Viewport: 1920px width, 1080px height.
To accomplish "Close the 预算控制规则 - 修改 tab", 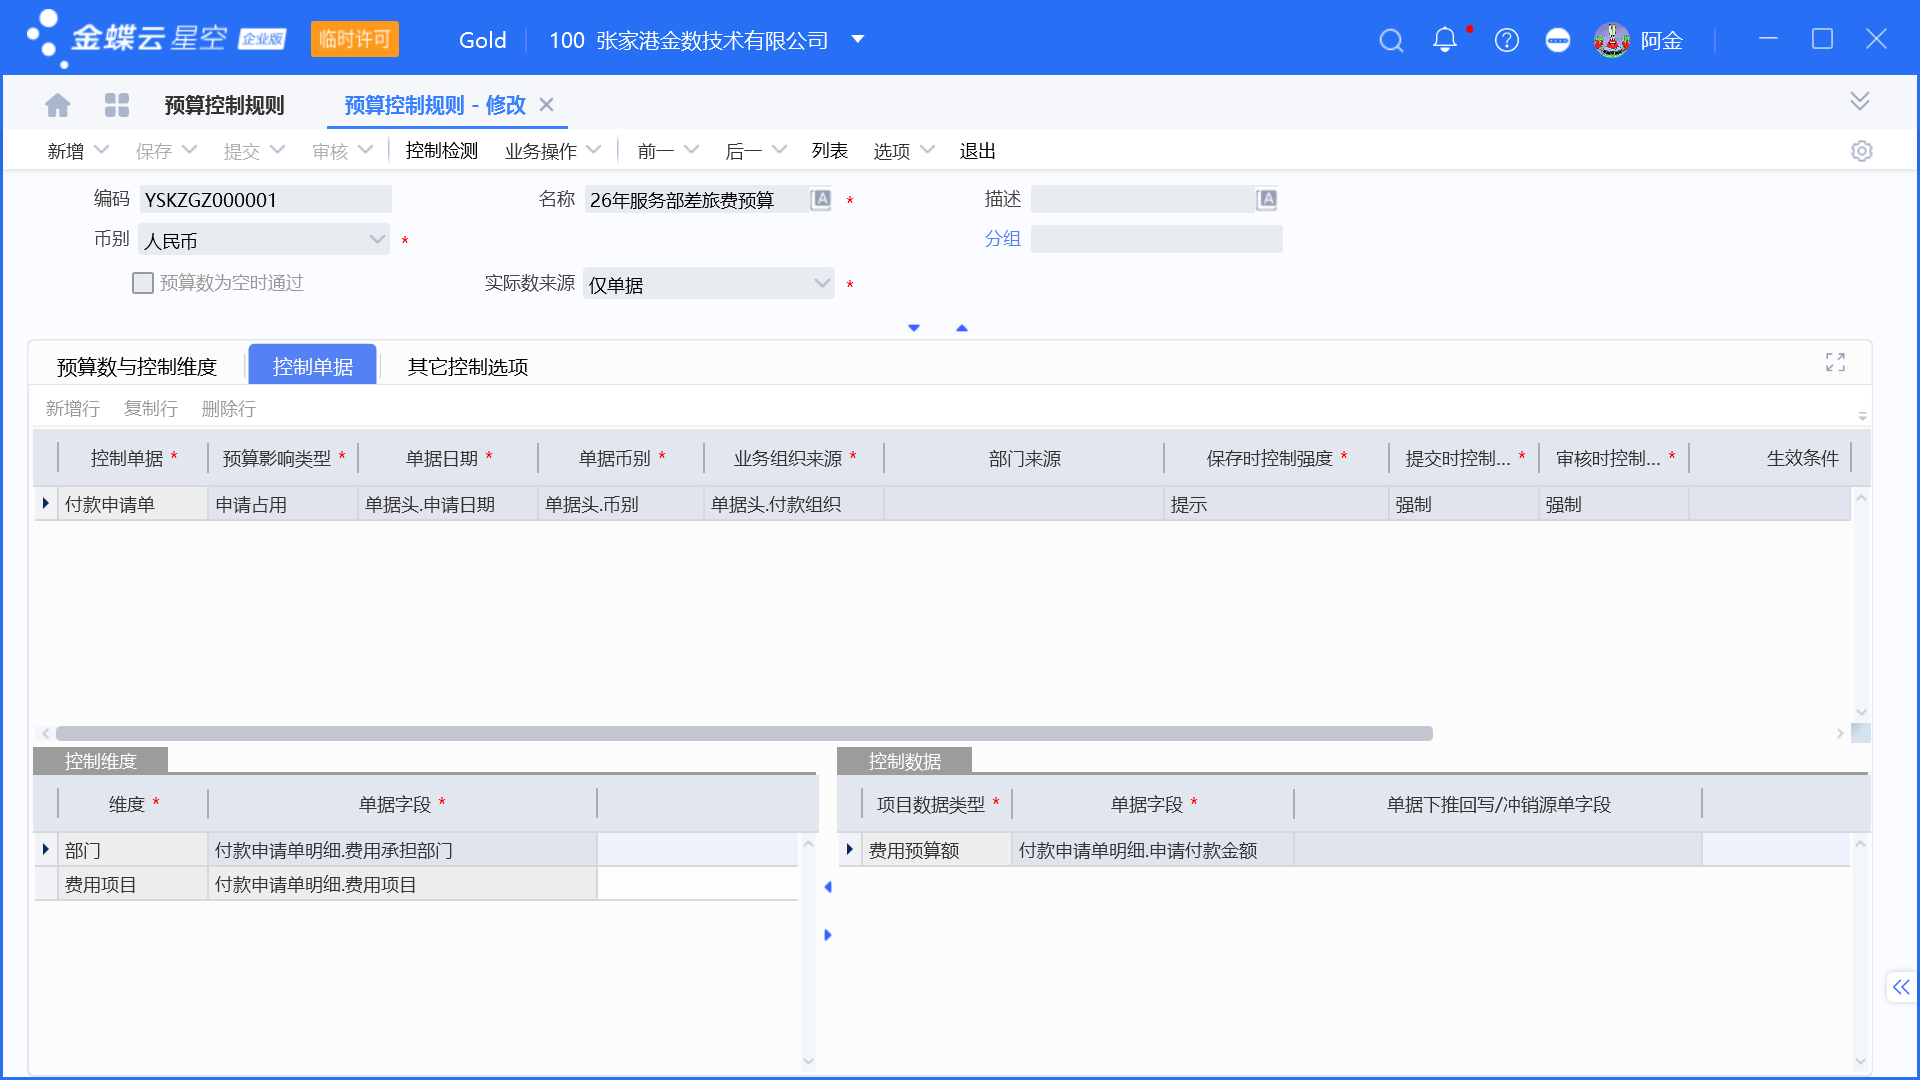I will point(546,104).
